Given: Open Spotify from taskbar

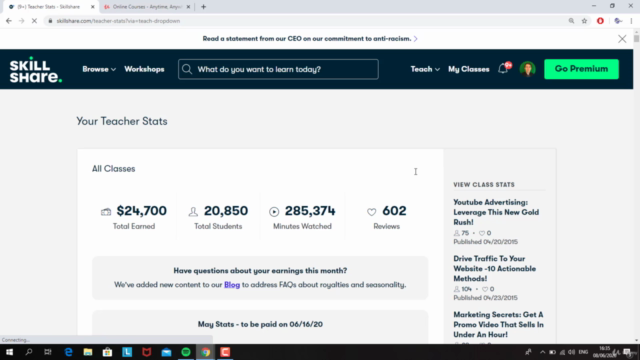Looking at the screenshot, I should point(186,352).
